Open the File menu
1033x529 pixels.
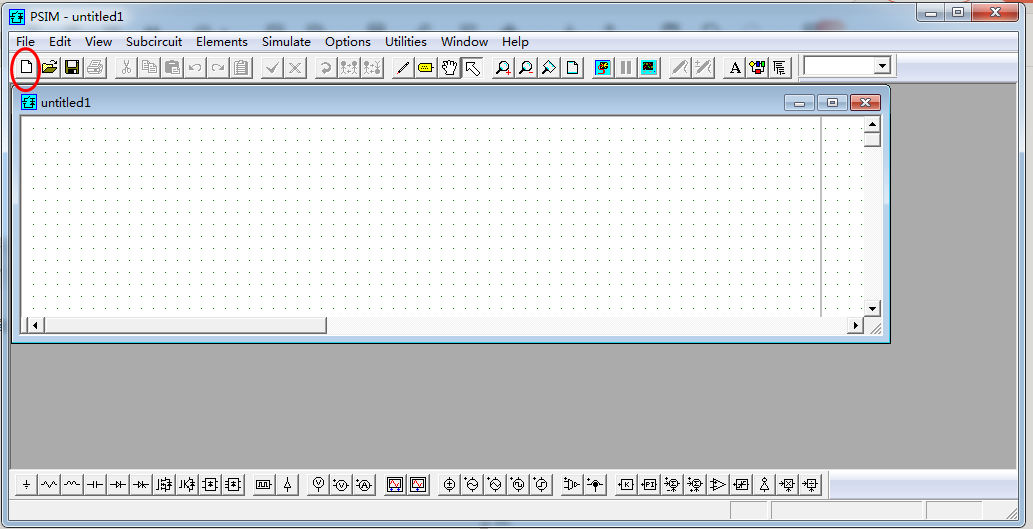[25, 42]
